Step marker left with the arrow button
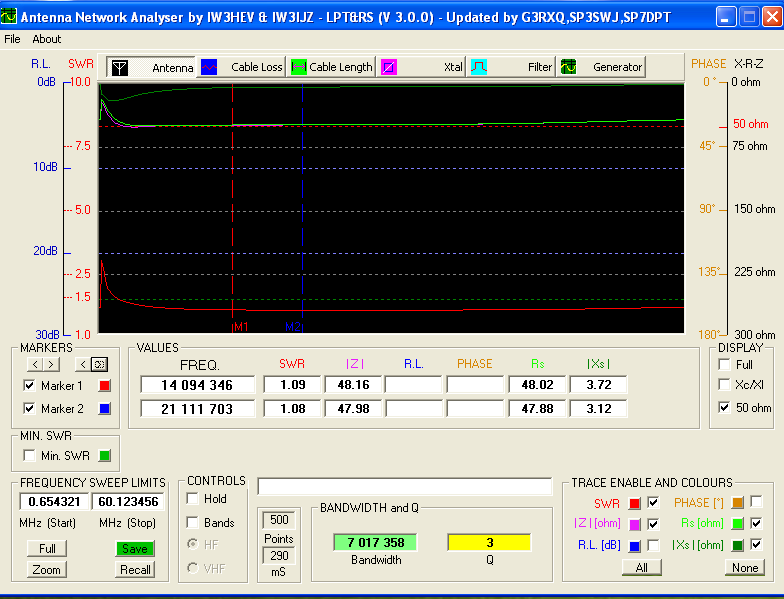 33,364
